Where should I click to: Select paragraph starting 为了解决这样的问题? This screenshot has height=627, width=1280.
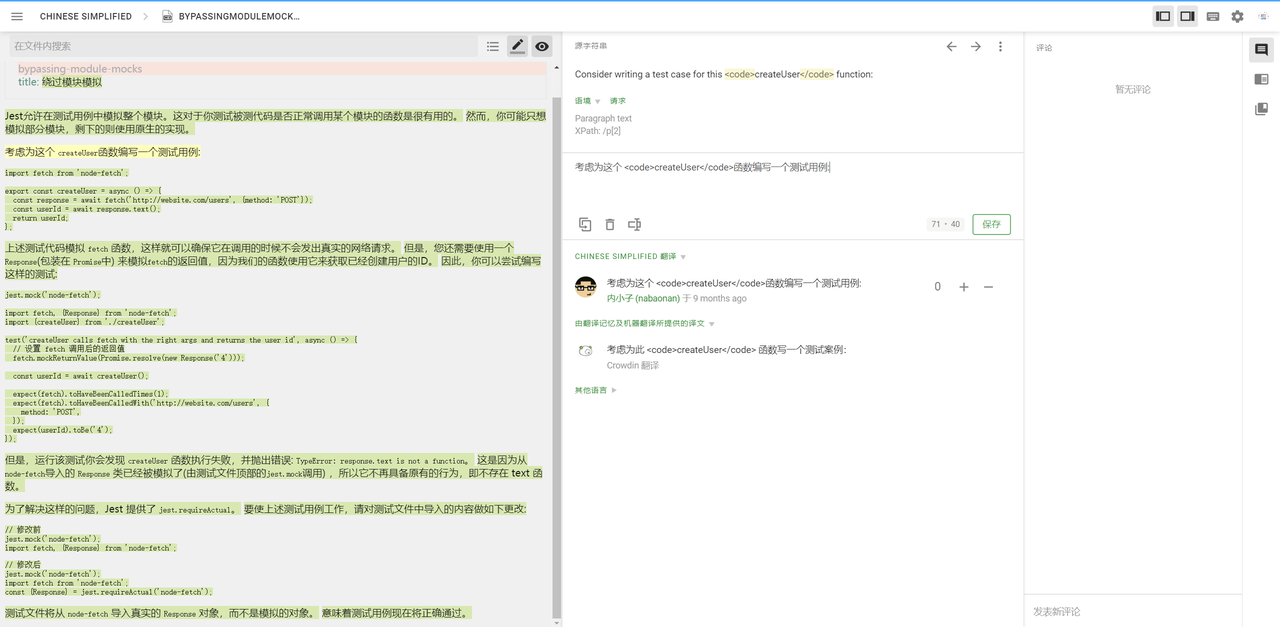click(265, 509)
